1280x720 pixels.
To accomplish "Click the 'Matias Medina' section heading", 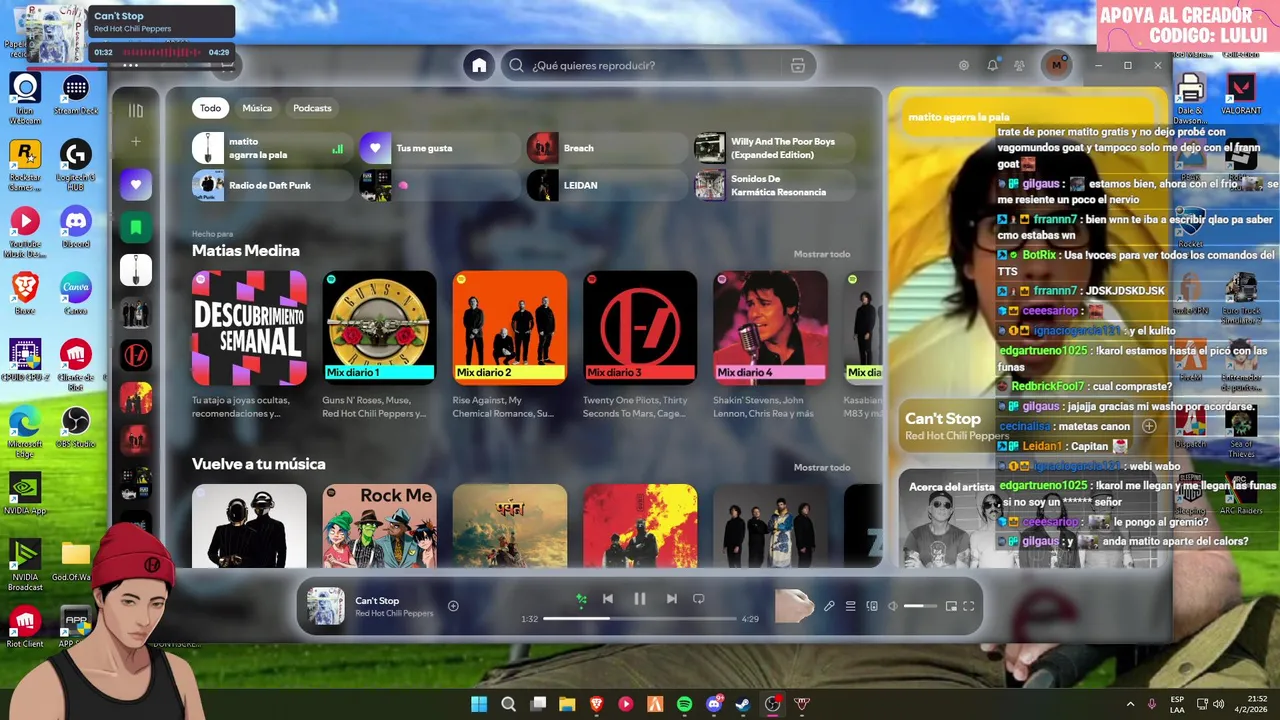I will pyautogui.click(x=246, y=251).
